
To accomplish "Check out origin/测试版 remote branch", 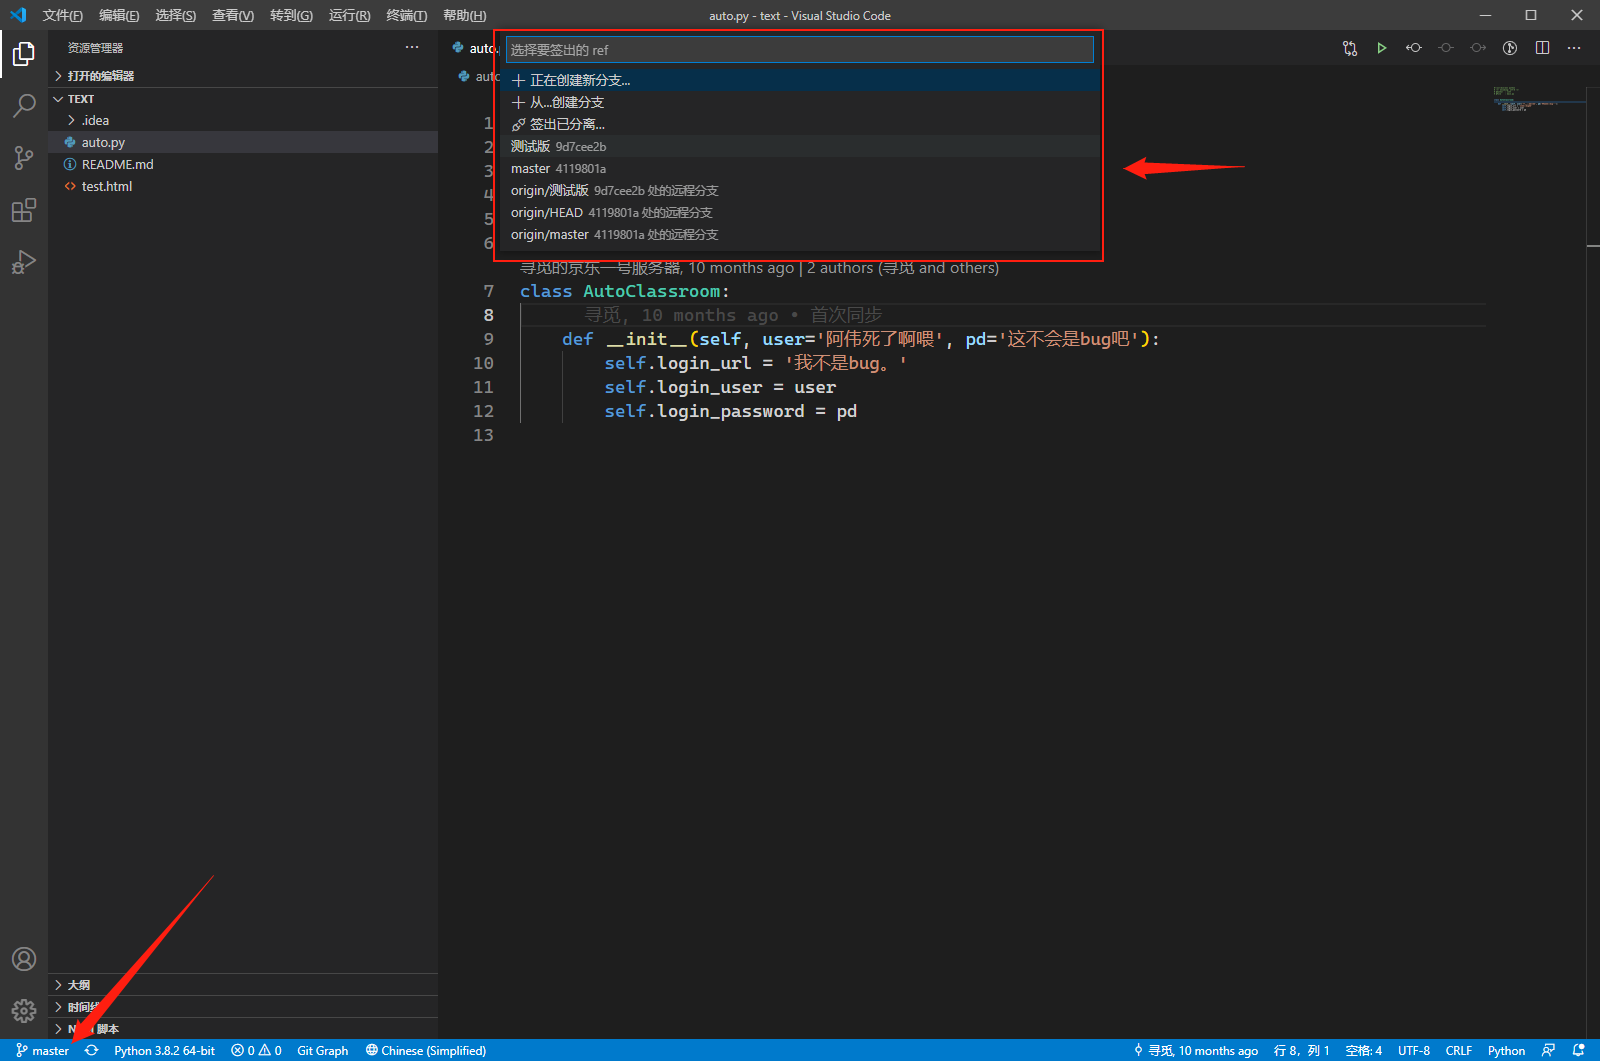I will 800,190.
